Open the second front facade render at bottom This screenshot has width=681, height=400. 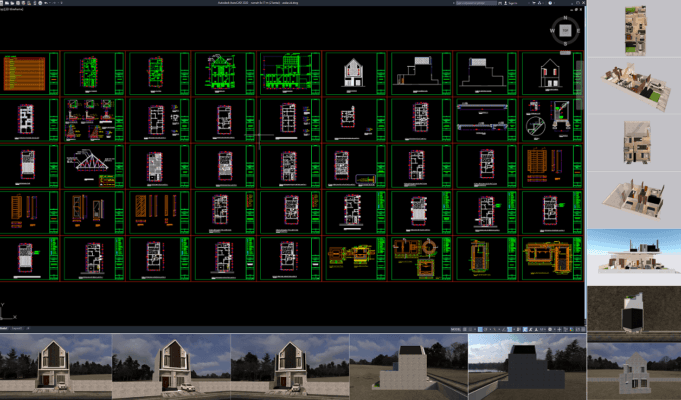tap(171, 367)
